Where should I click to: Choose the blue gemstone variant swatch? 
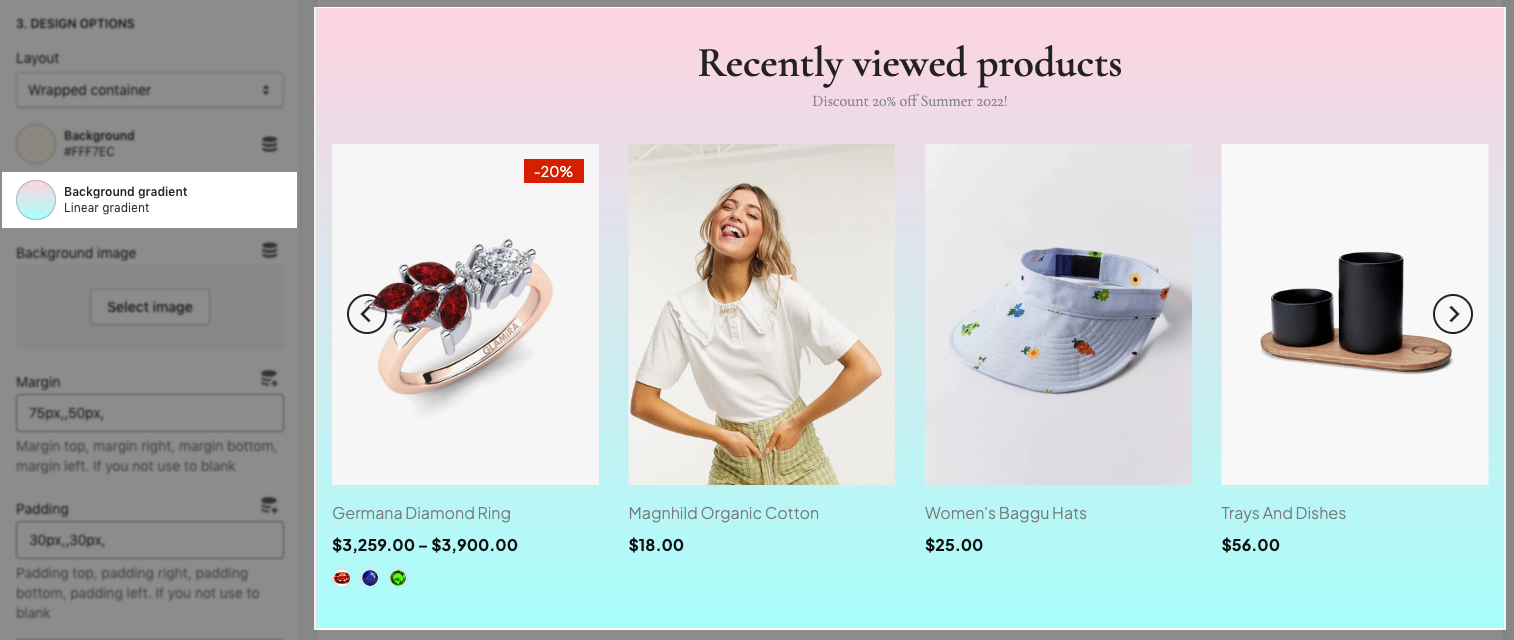[x=370, y=577]
